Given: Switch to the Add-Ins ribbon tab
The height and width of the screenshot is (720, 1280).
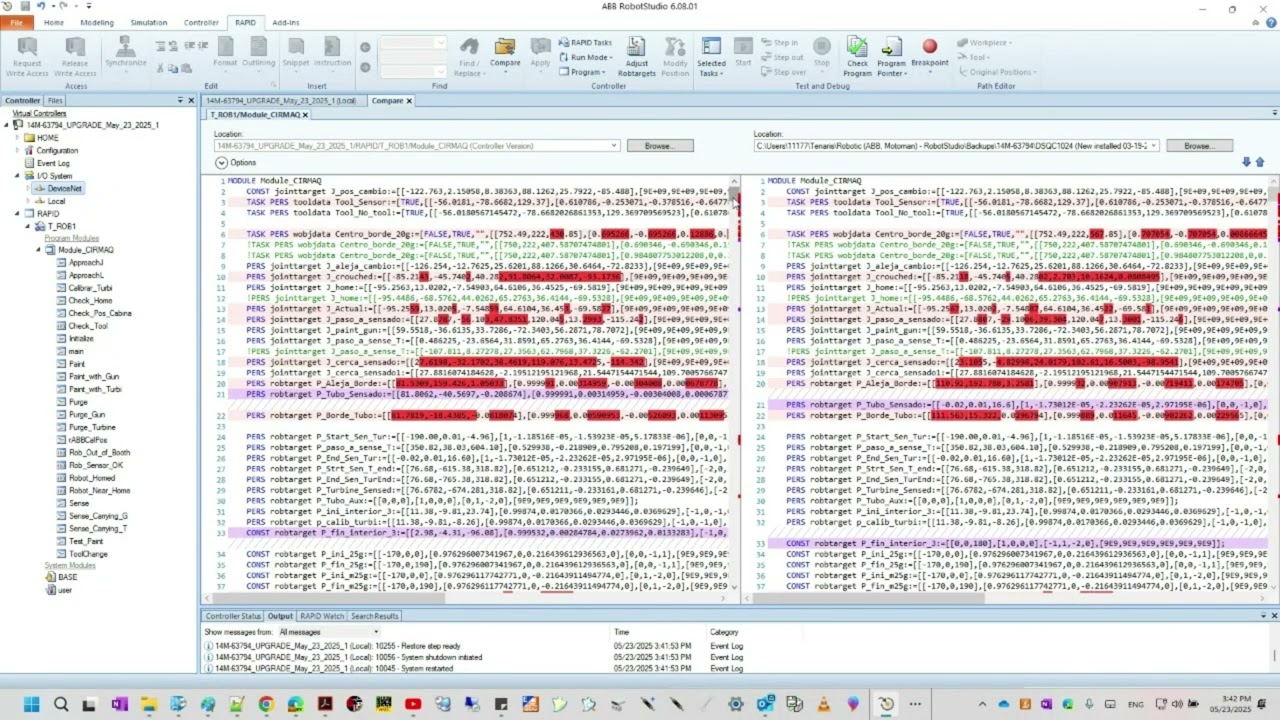Looking at the screenshot, I should point(285,22).
